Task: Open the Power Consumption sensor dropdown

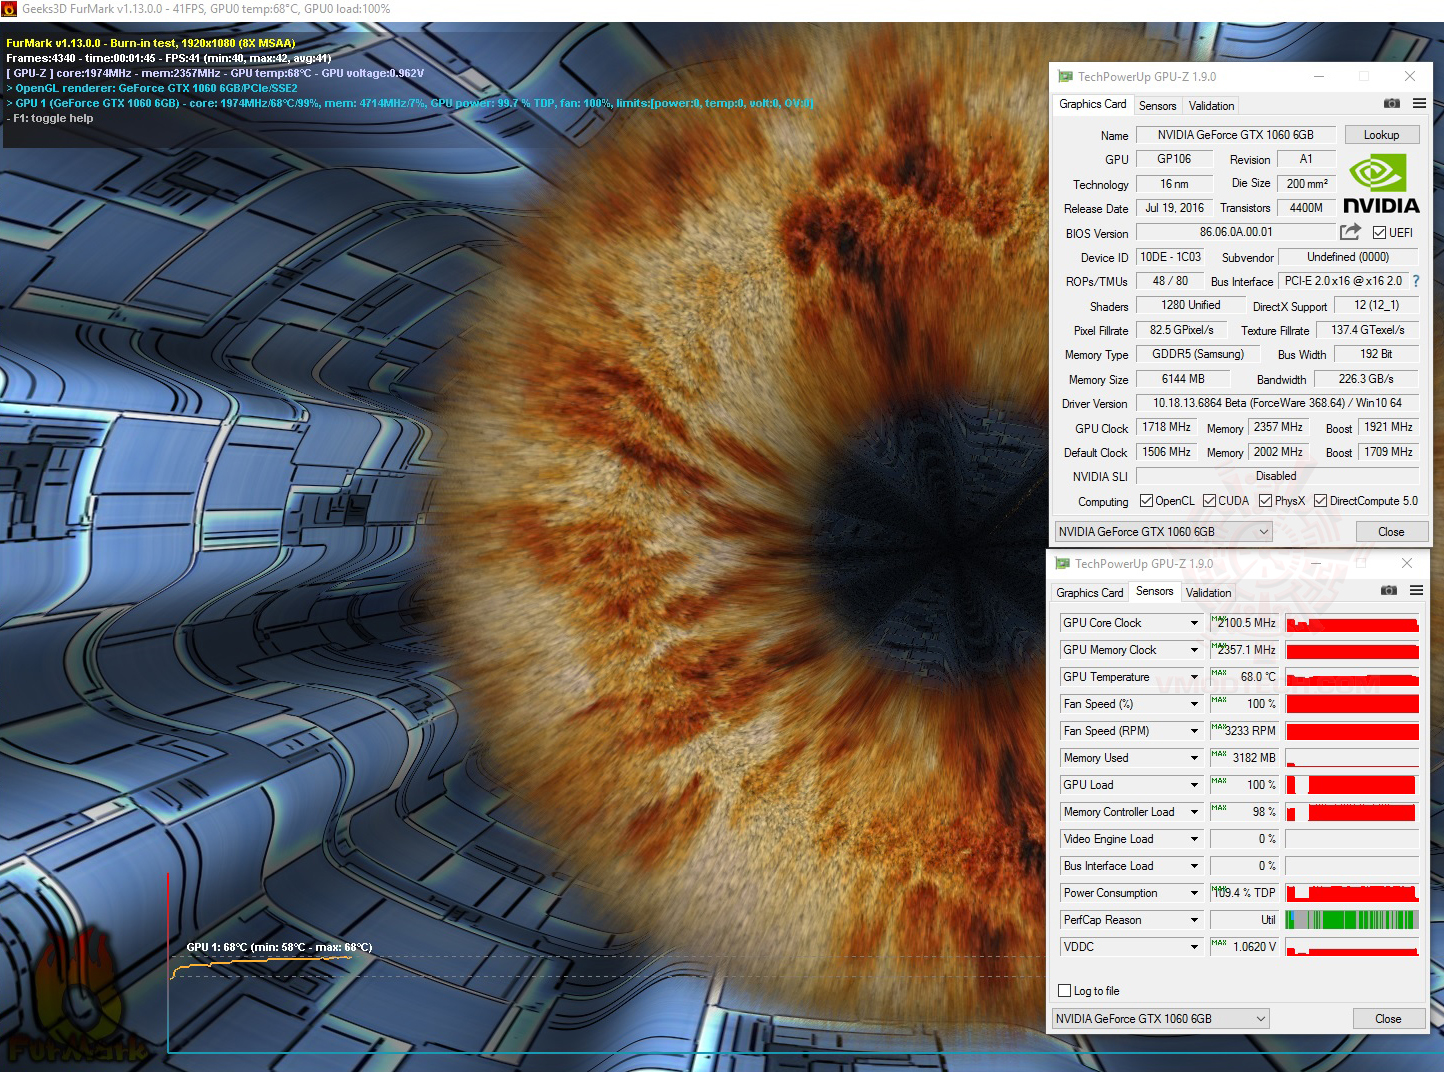Action: (1192, 892)
